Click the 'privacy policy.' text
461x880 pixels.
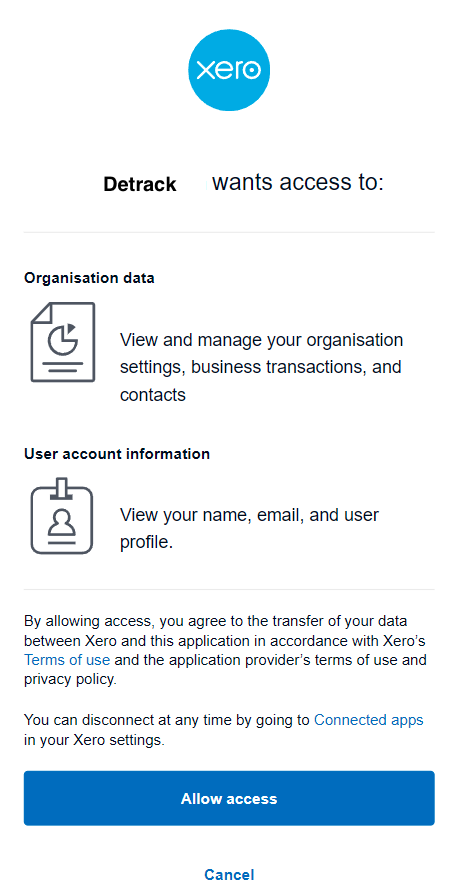(x=71, y=679)
